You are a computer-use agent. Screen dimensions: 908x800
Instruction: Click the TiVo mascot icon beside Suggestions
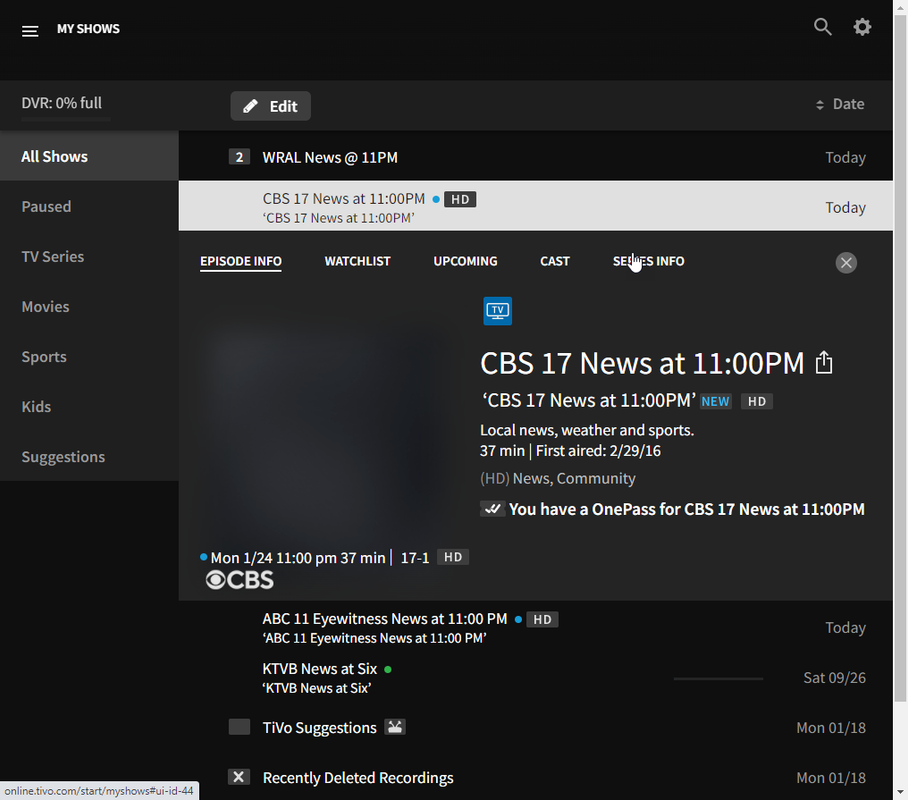tap(395, 727)
